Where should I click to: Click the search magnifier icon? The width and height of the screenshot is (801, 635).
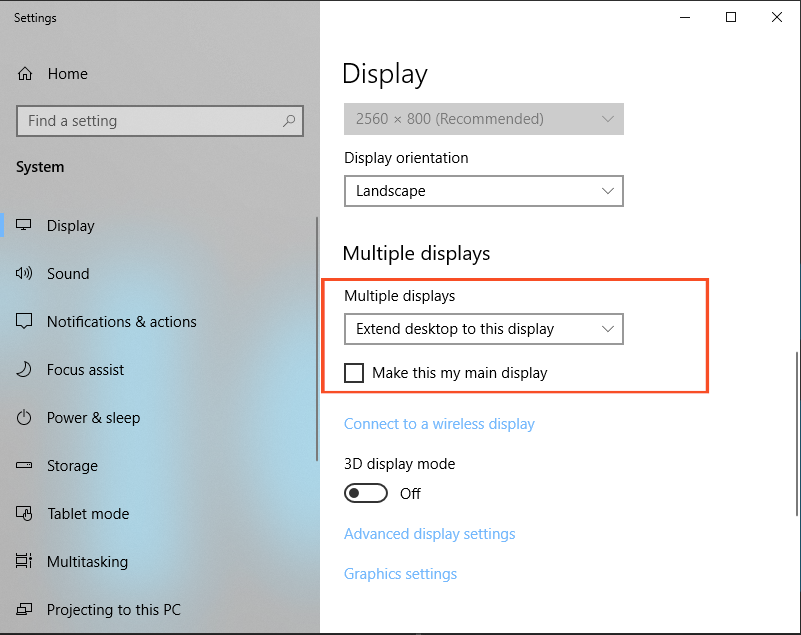289,121
